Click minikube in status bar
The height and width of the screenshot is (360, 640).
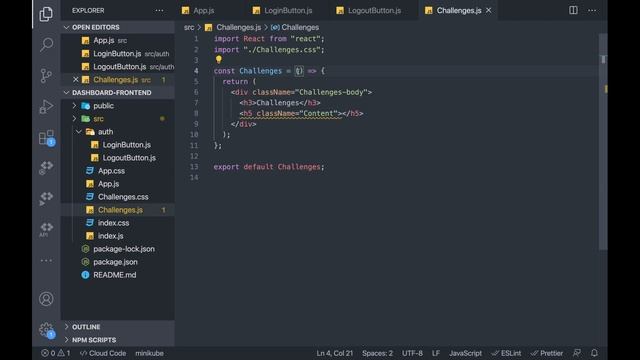149,353
